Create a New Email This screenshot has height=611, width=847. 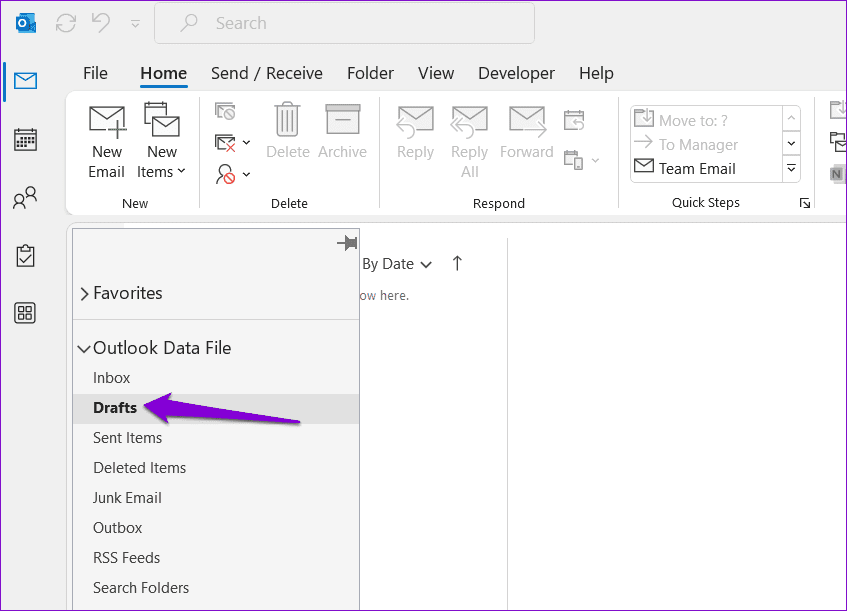105,140
